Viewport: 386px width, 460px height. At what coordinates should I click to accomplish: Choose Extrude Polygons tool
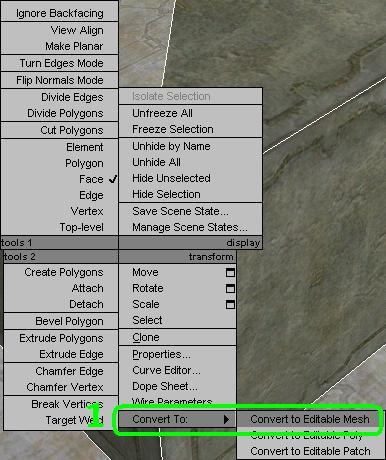point(61,338)
